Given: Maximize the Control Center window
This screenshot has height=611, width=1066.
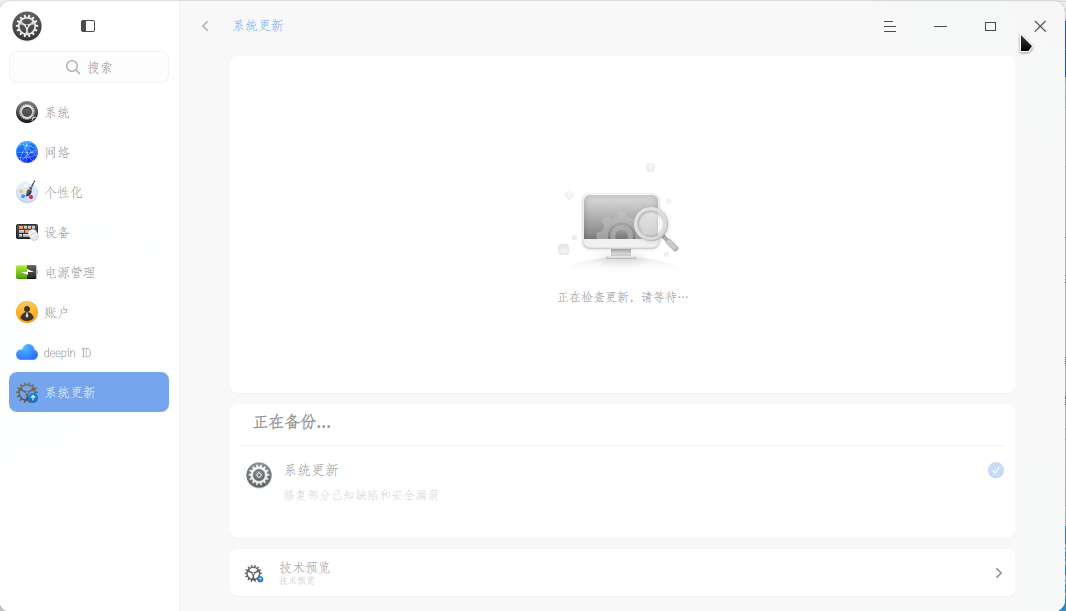Looking at the screenshot, I should (991, 27).
